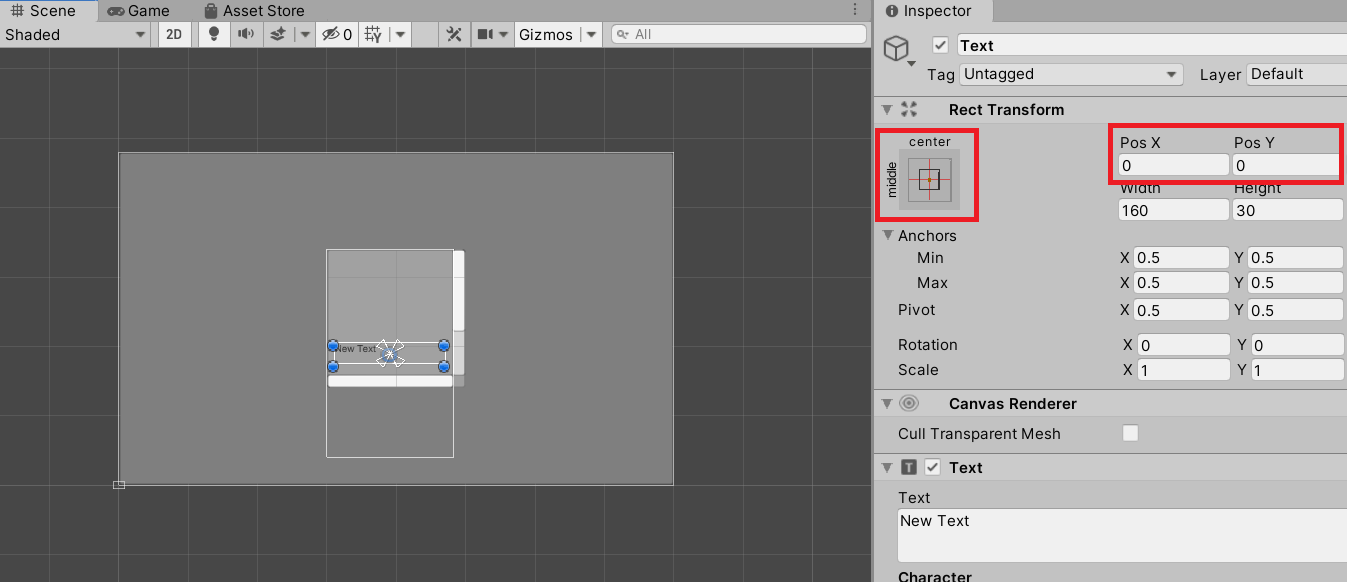Open the Untagged tag dropdown

click(1070, 74)
